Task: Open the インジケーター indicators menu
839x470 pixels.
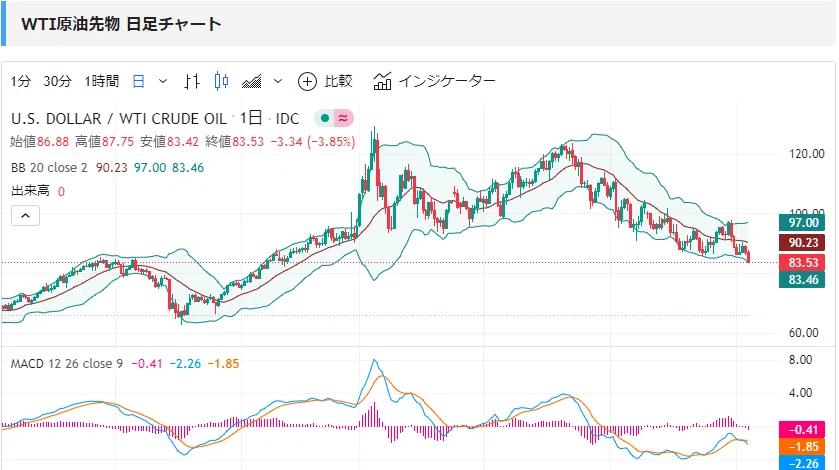Action: coord(447,81)
